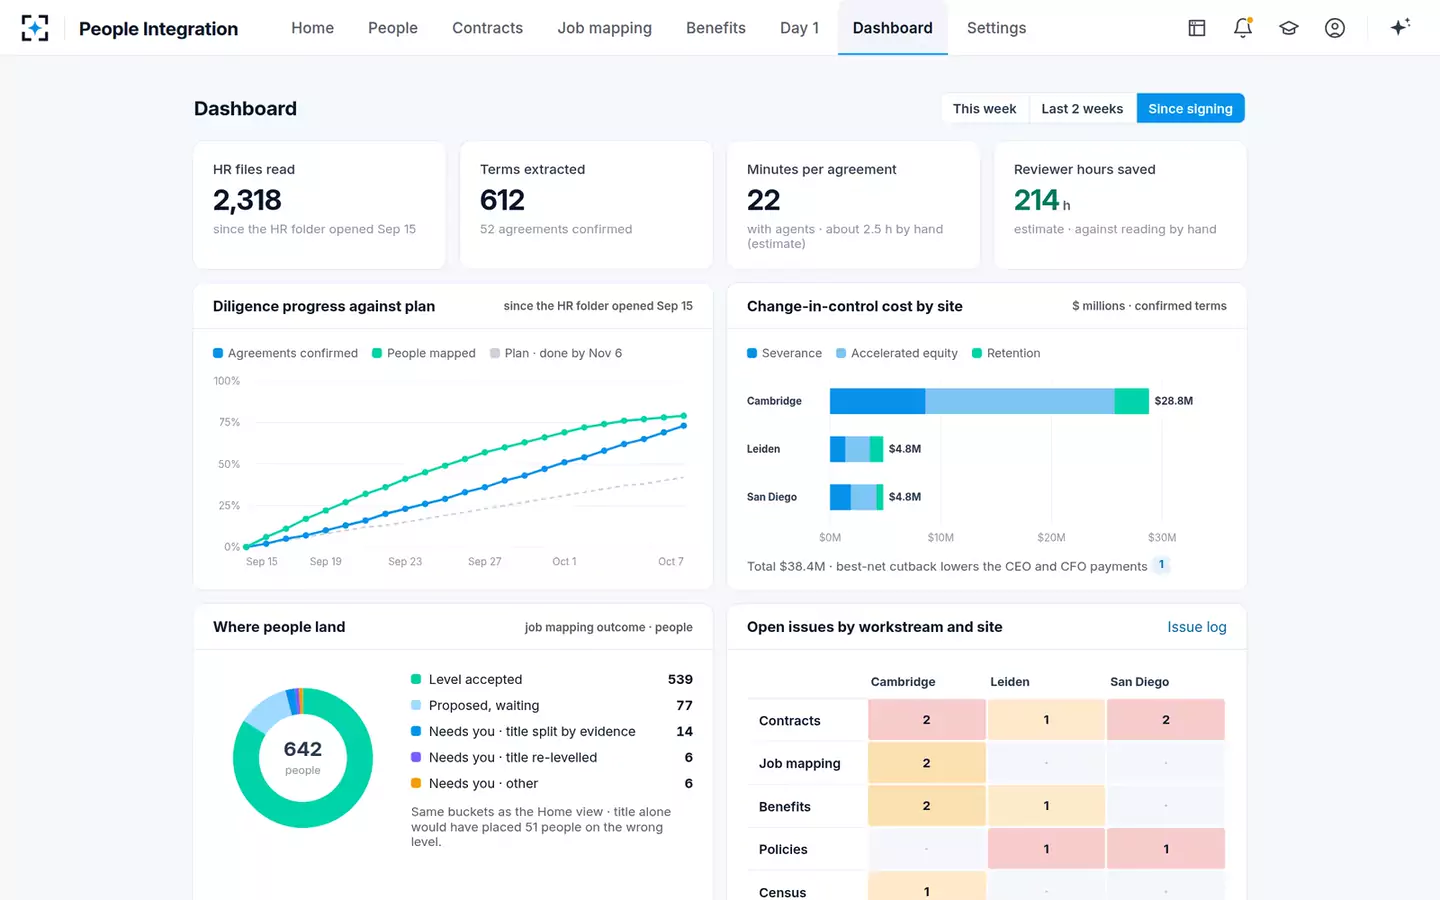This screenshot has width=1440, height=900.
Task: Click the Level accepted legend swatch
Action: point(416,680)
